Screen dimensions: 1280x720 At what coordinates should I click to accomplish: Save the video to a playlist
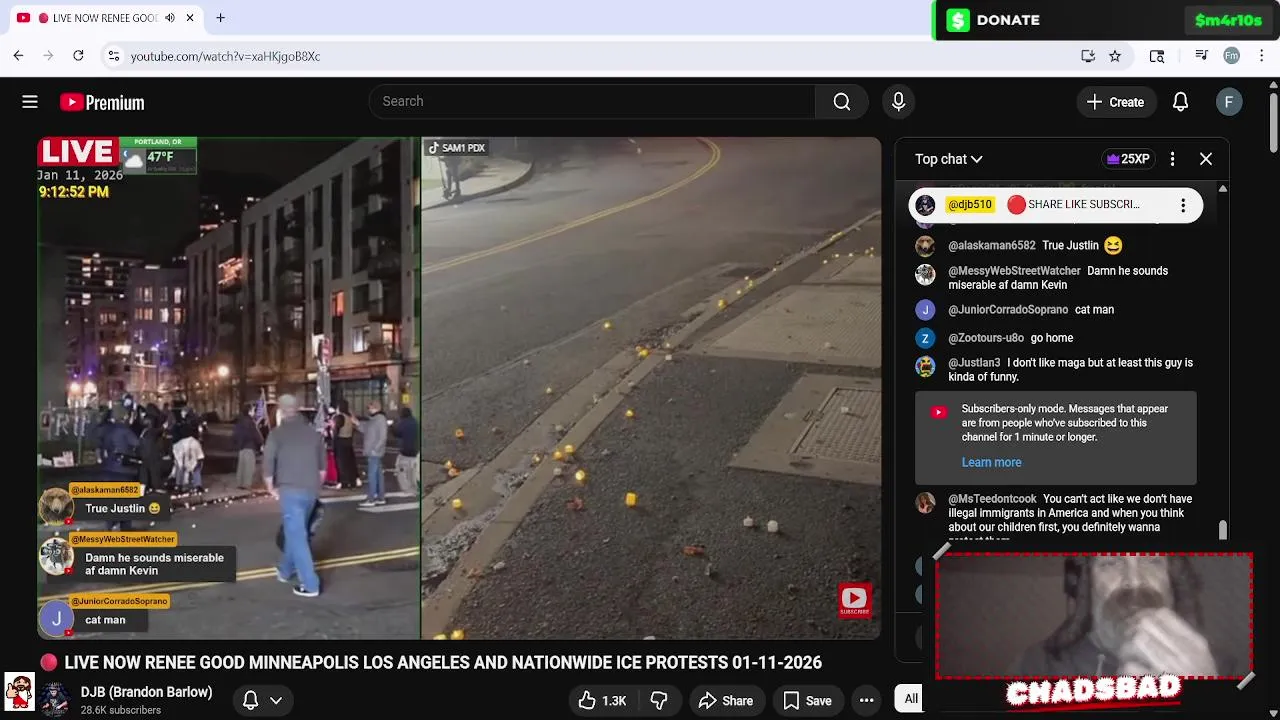[808, 701]
